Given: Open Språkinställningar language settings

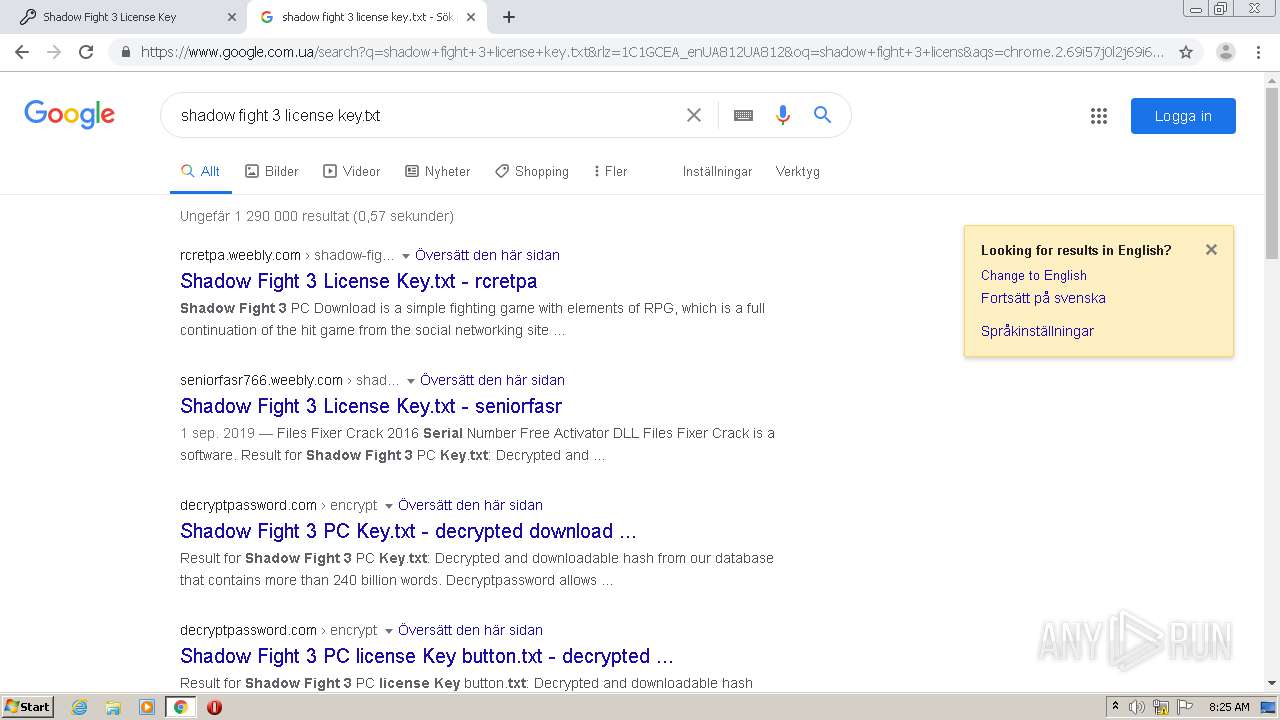Looking at the screenshot, I should coord(1037,331).
